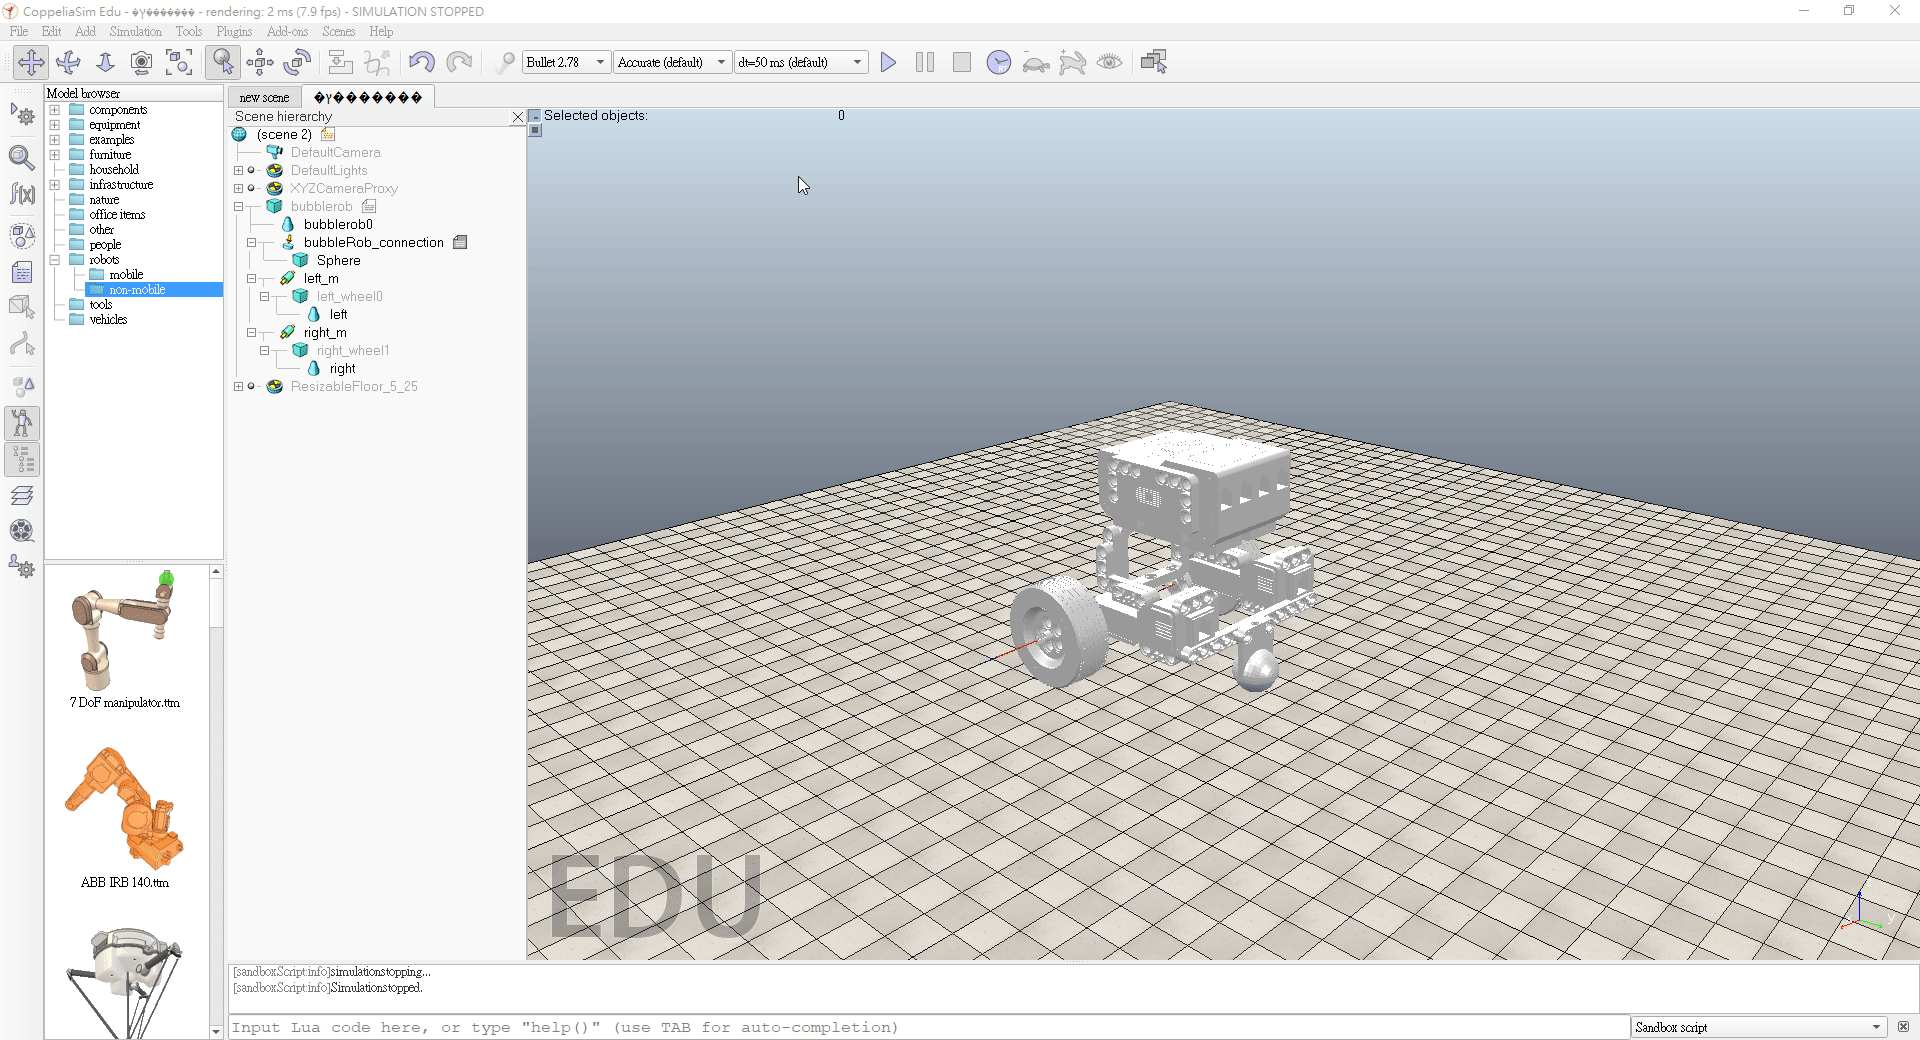Collapse the bubblerob tree node
This screenshot has height=1040, width=1920.
(238, 207)
